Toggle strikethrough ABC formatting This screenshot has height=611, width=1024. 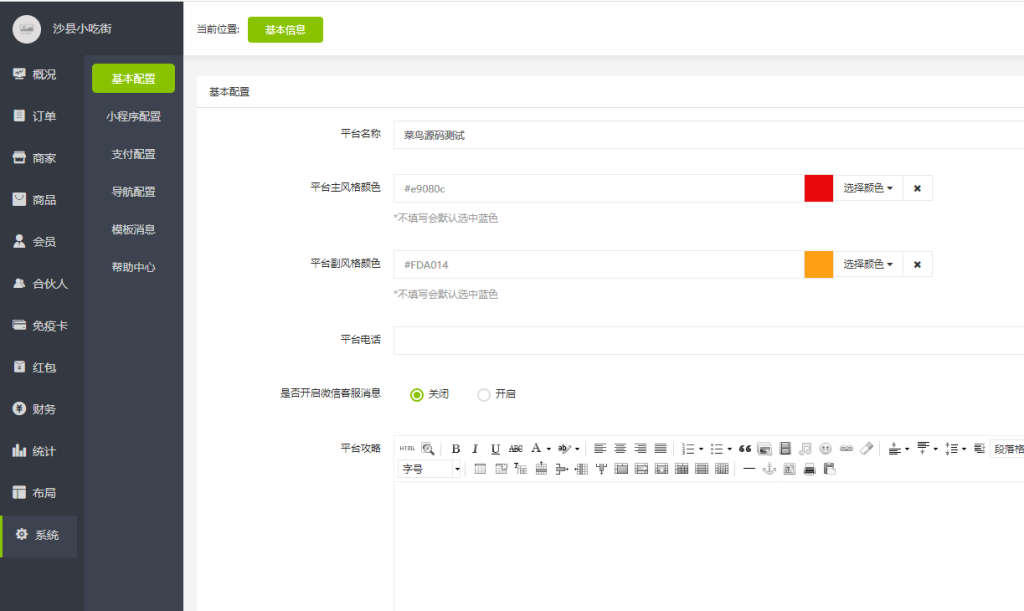pos(515,448)
